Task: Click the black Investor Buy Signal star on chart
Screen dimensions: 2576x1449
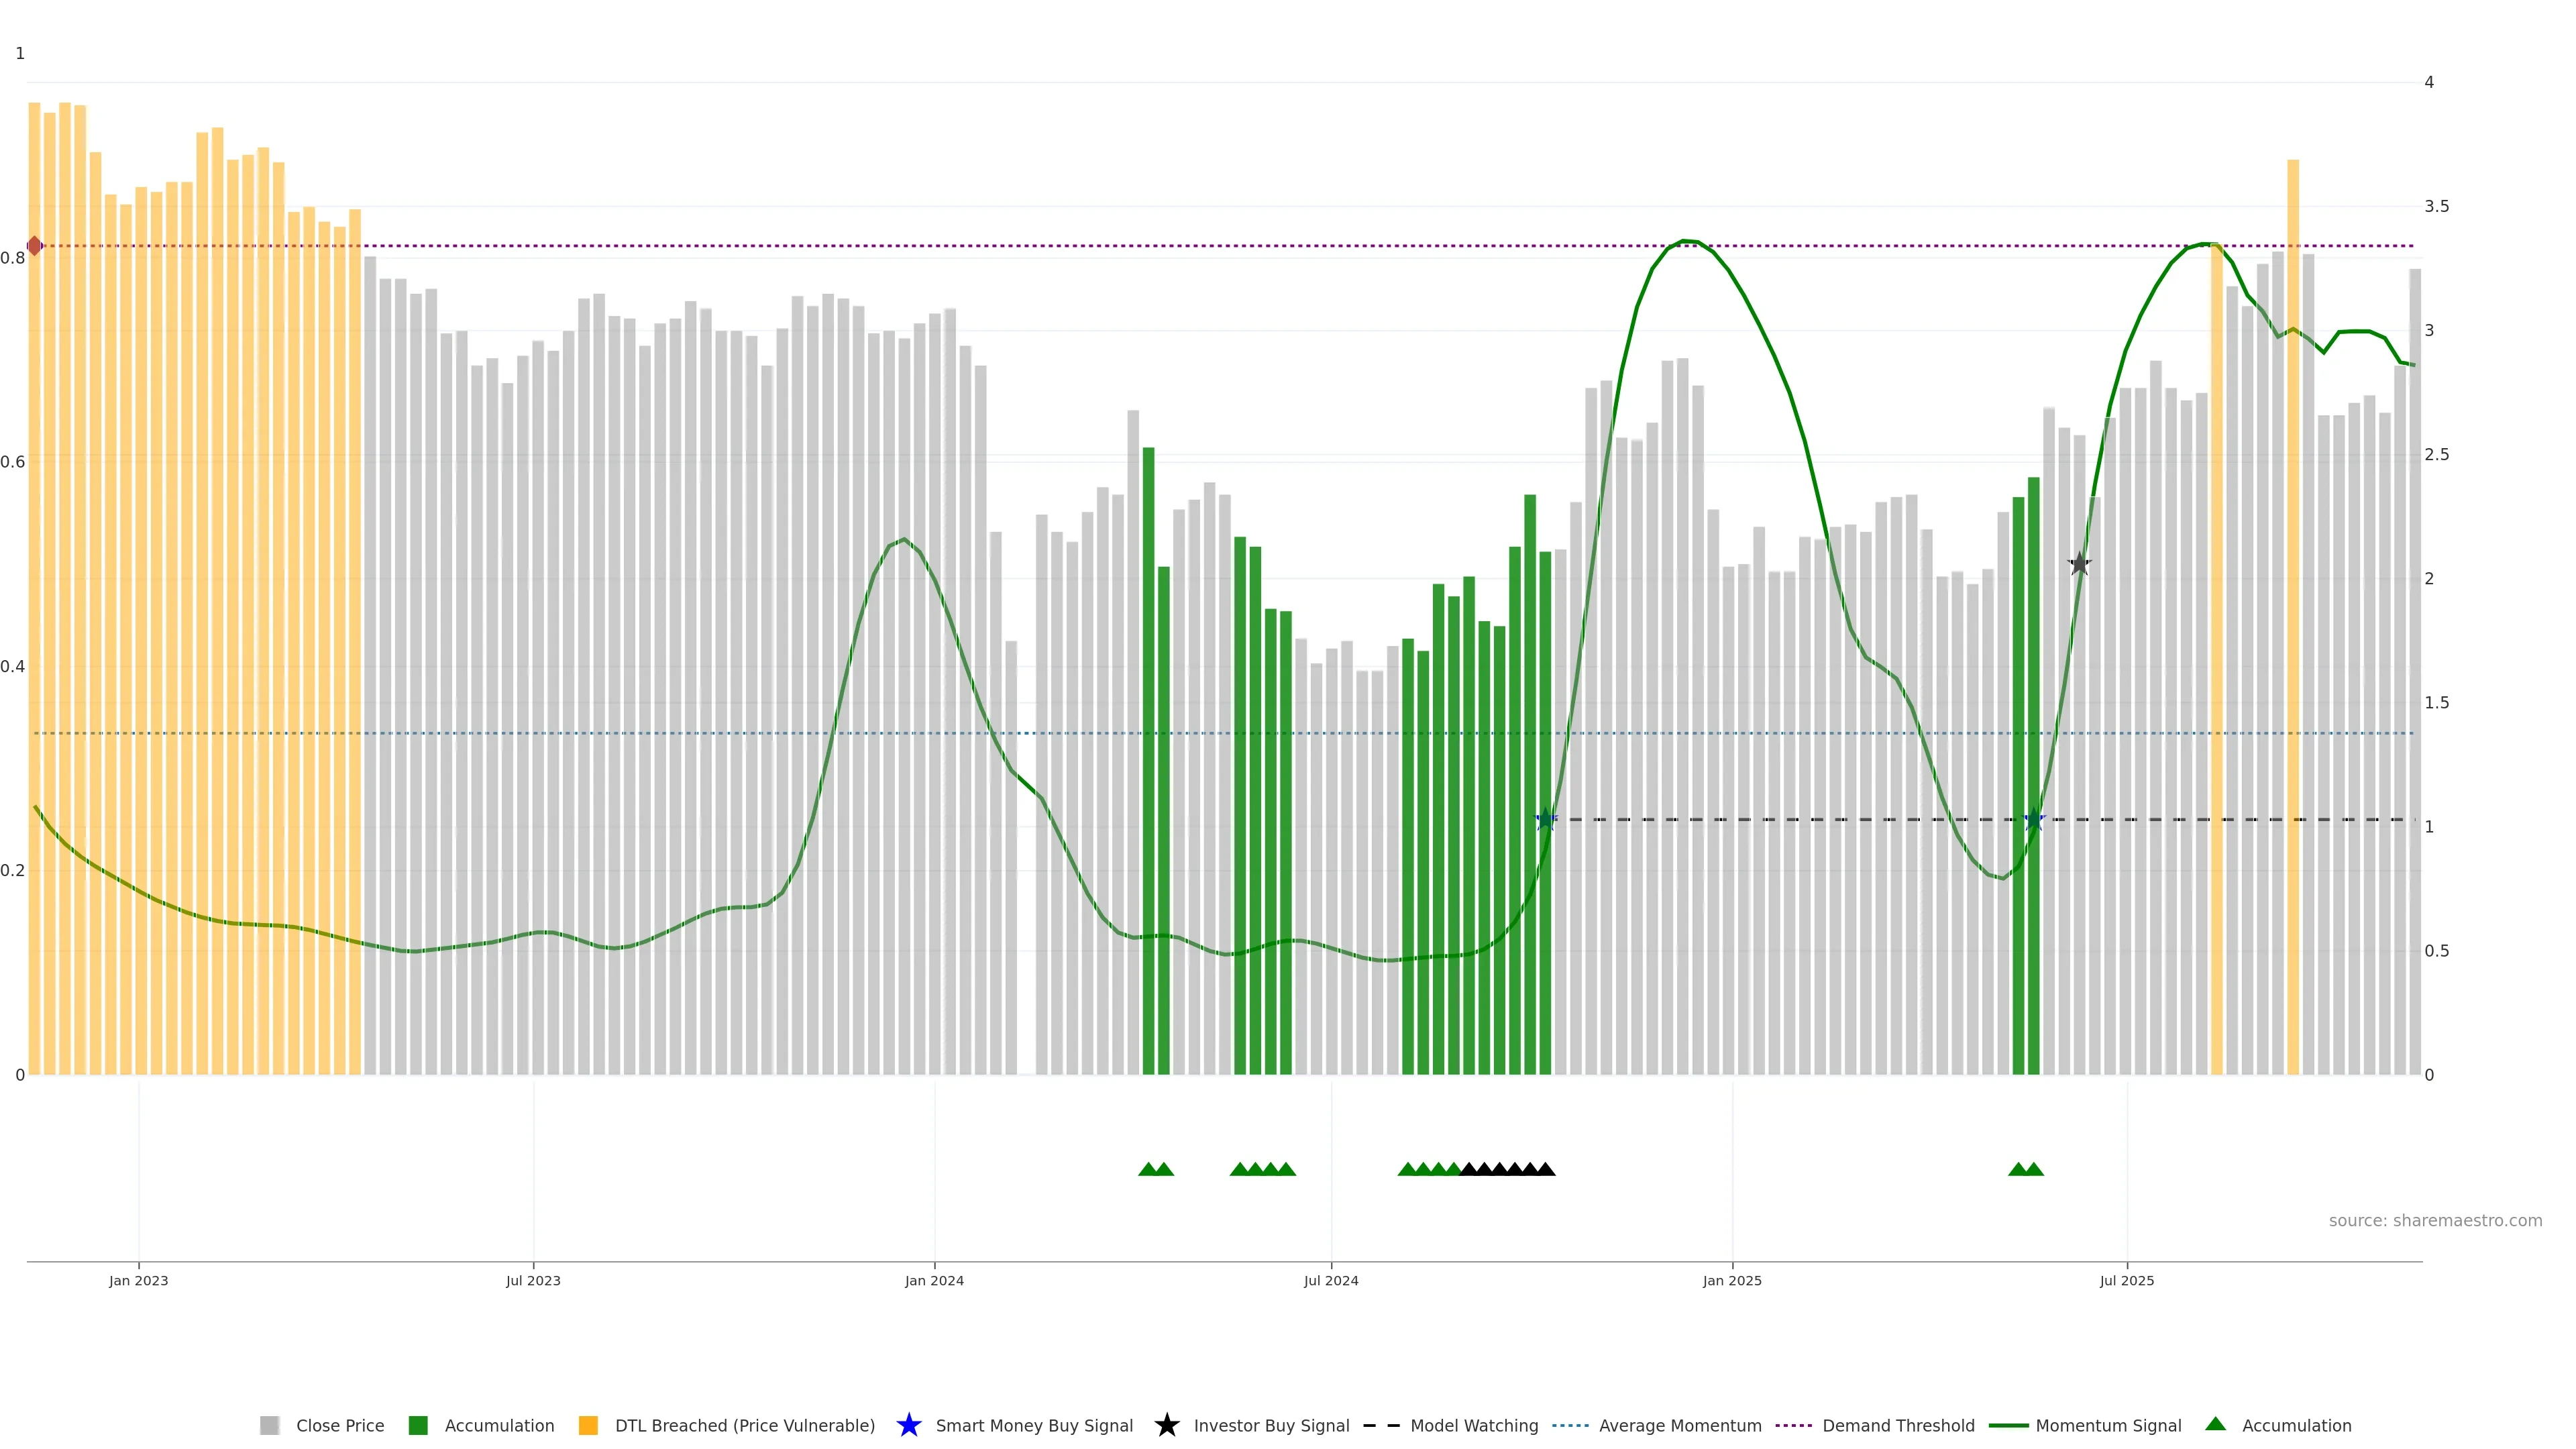Action: coord(2079,564)
